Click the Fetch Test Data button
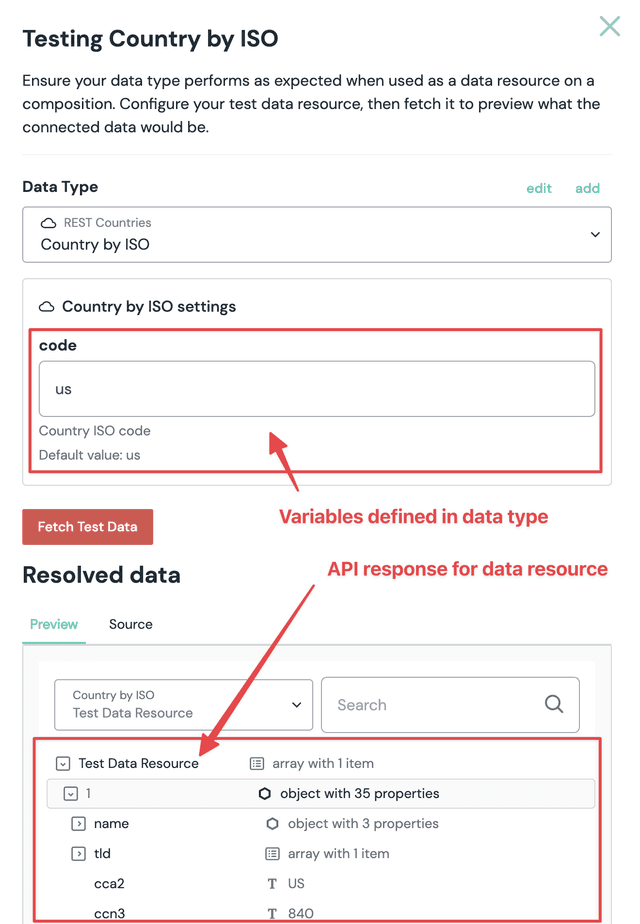The height and width of the screenshot is (924, 640). pos(87,526)
